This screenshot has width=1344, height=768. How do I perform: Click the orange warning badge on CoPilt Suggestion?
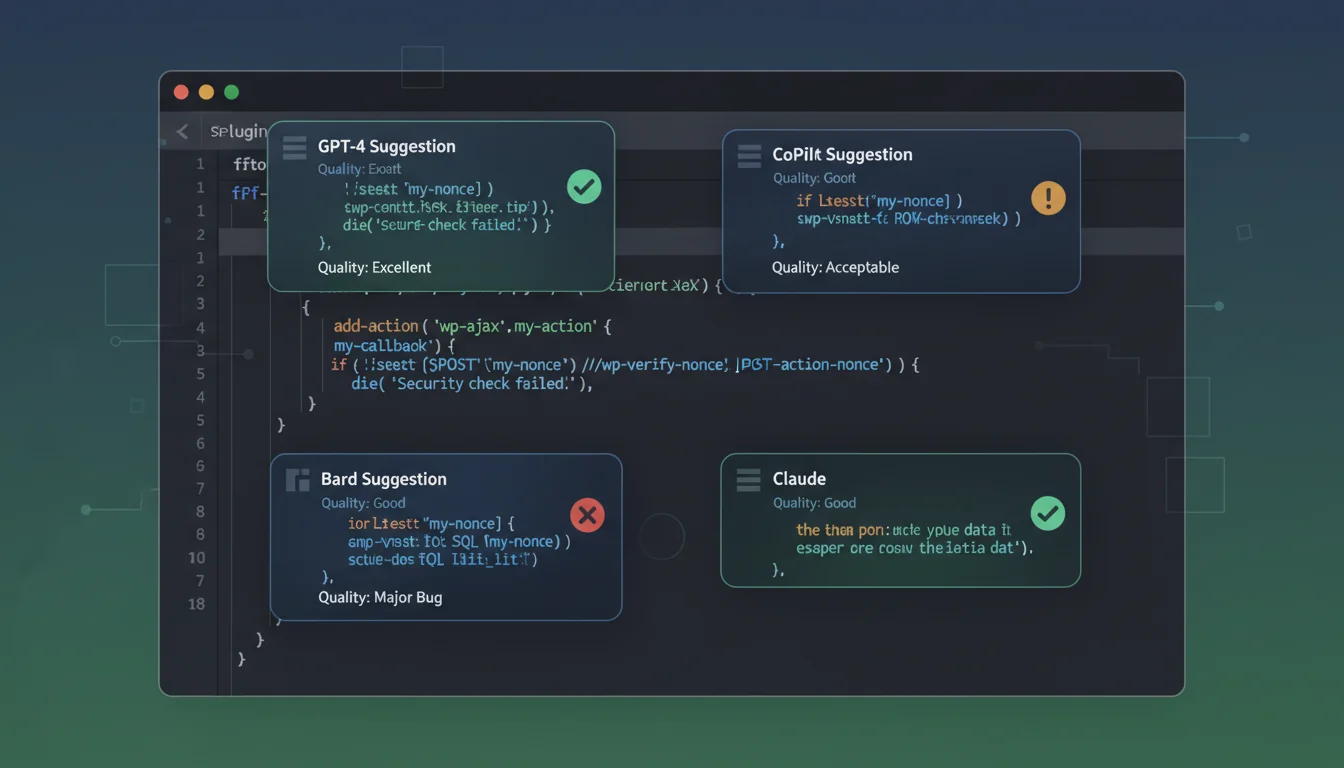coord(1048,197)
